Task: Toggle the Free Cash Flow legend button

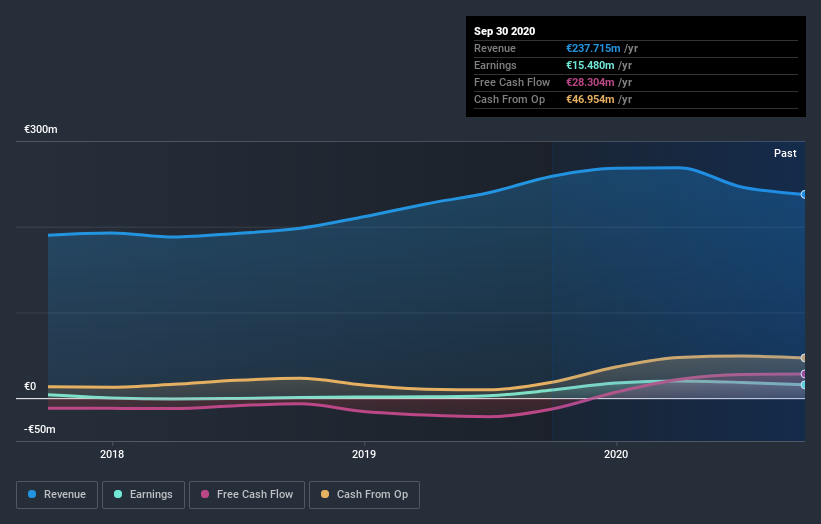Action: click(x=247, y=495)
